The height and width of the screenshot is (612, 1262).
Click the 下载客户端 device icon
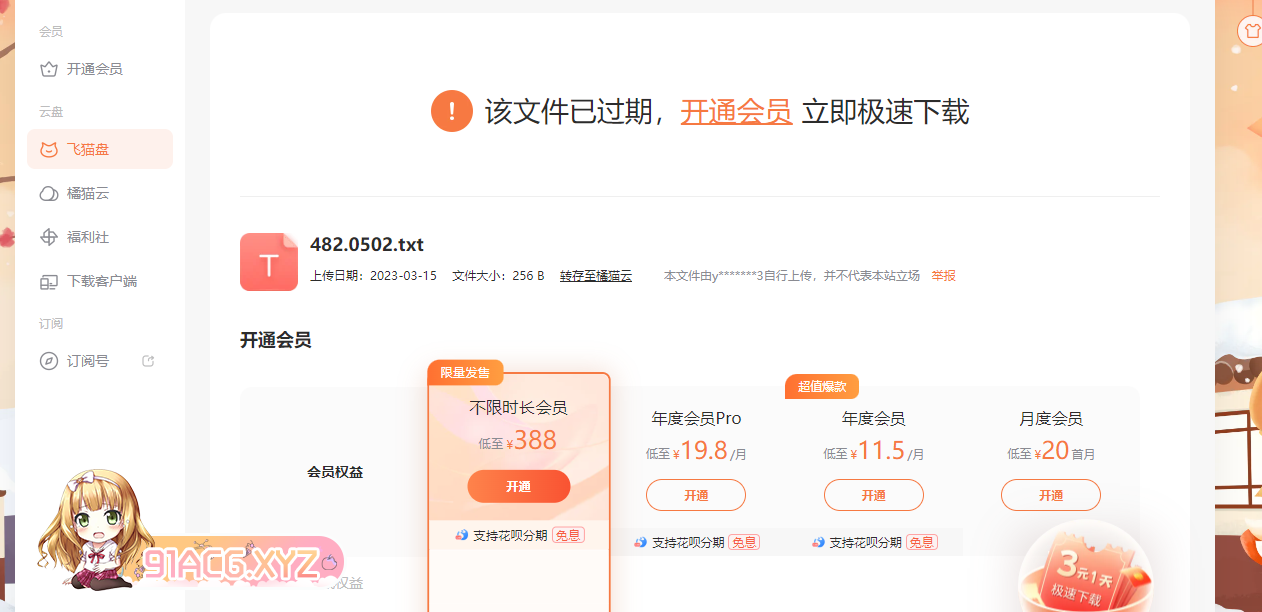(48, 281)
